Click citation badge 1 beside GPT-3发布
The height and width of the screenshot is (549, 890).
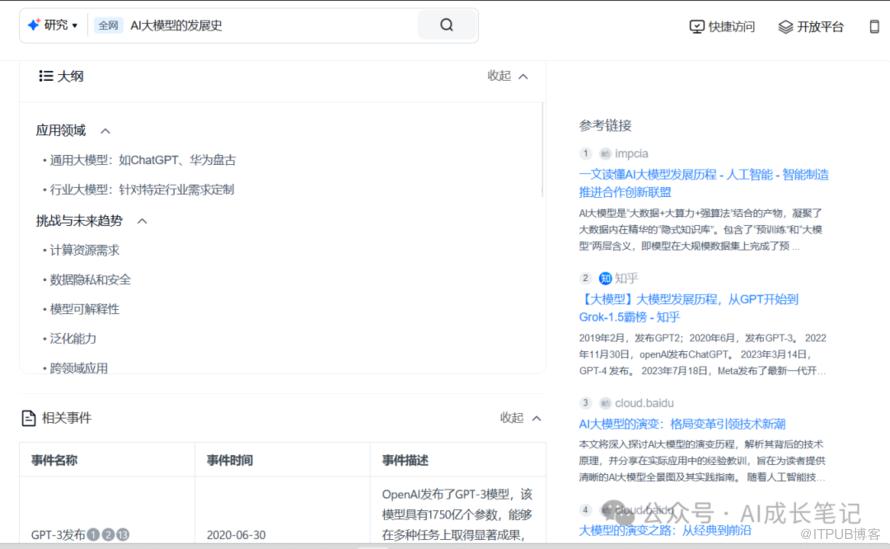94,534
